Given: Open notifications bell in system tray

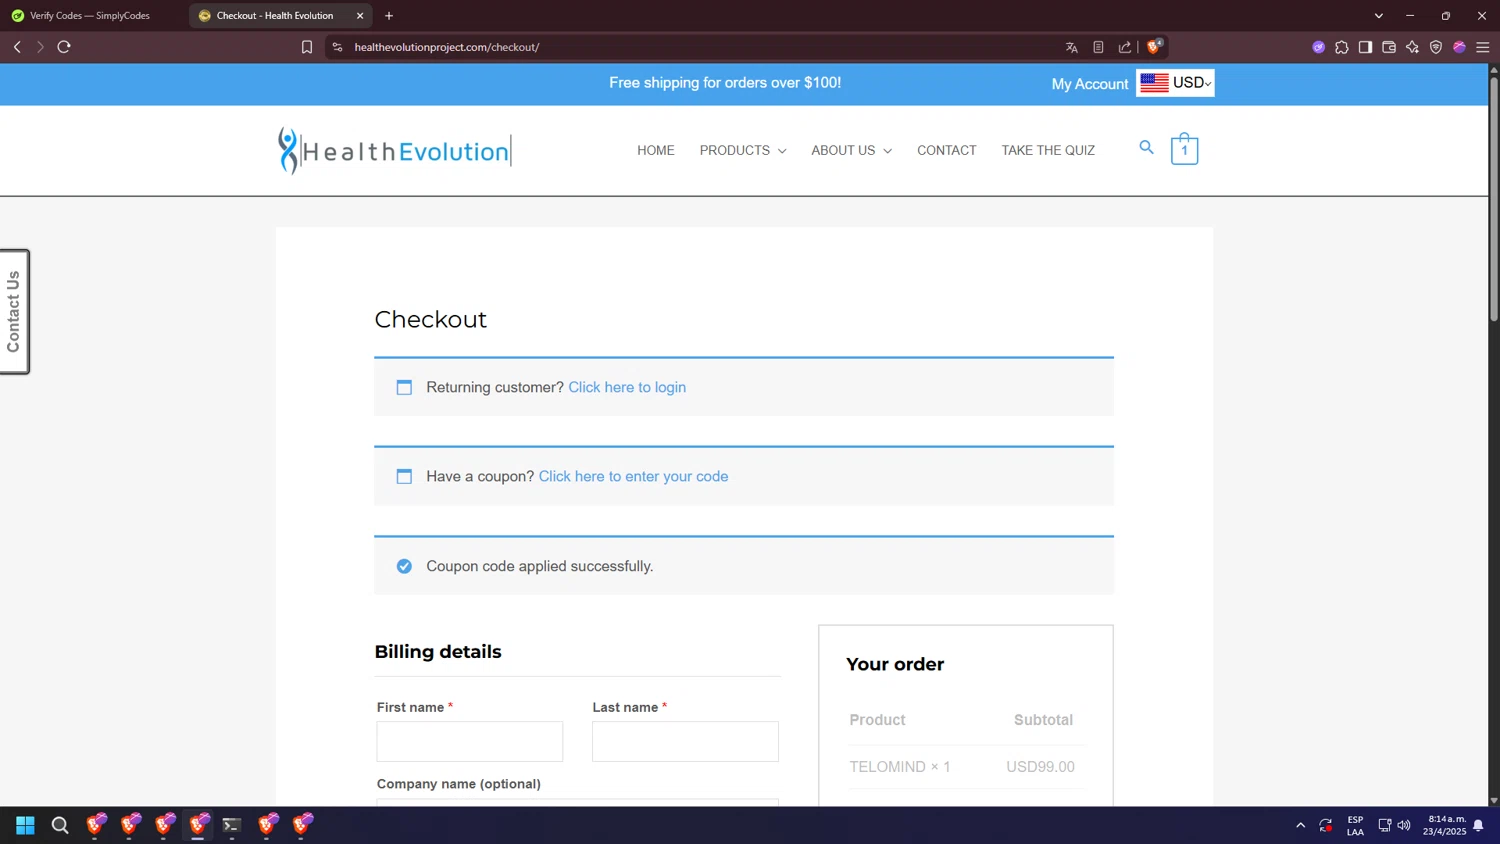Looking at the screenshot, I should [x=1478, y=826].
